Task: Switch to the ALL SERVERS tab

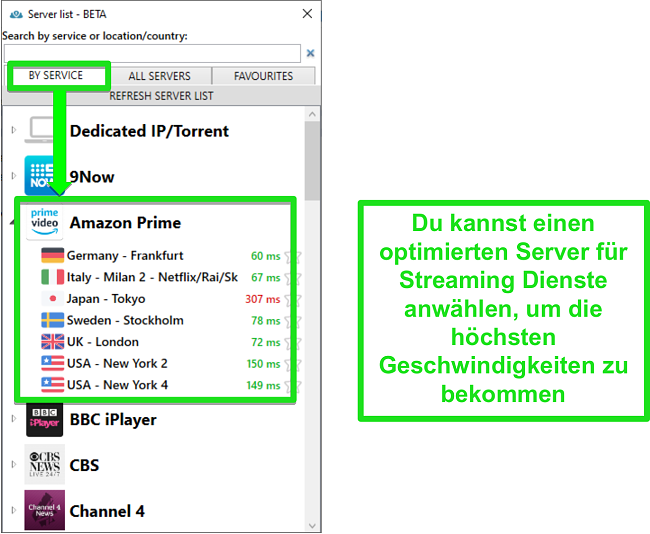Action: [x=160, y=76]
